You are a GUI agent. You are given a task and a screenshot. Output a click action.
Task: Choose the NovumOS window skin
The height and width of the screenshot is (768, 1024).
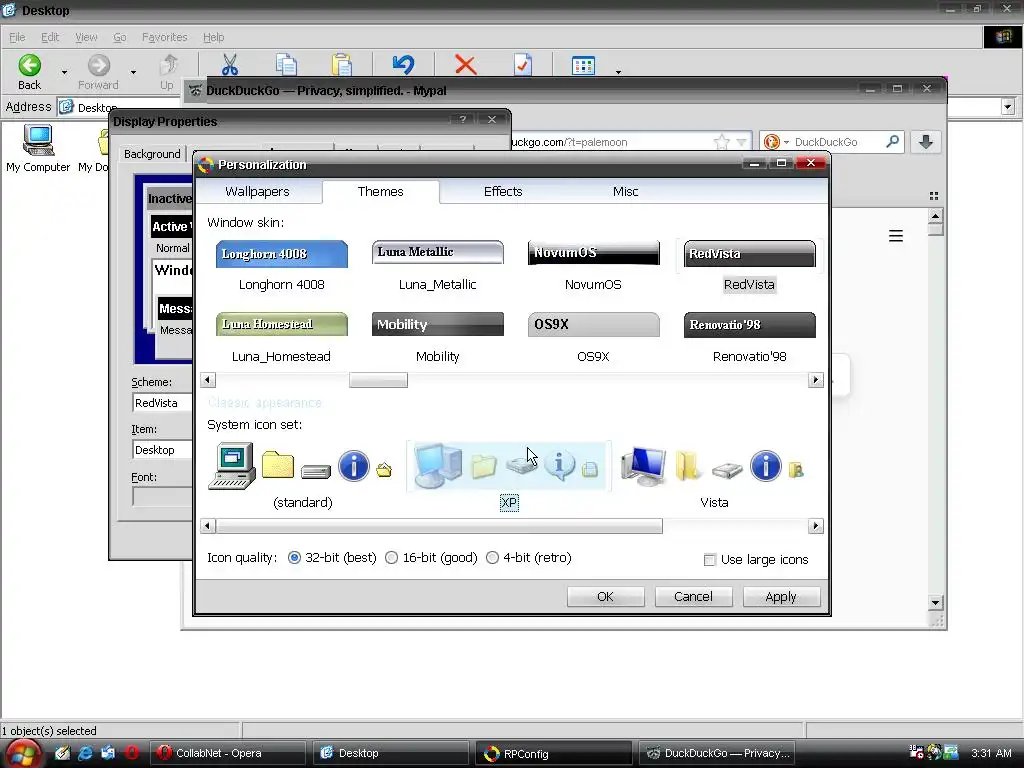coord(594,253)
